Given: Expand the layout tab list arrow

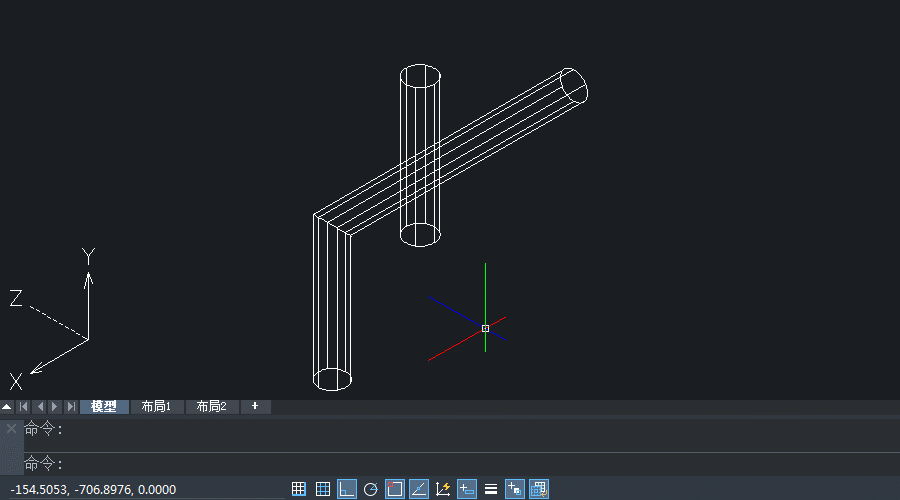Looking at the screenshot, I should (x=7, y=407).
